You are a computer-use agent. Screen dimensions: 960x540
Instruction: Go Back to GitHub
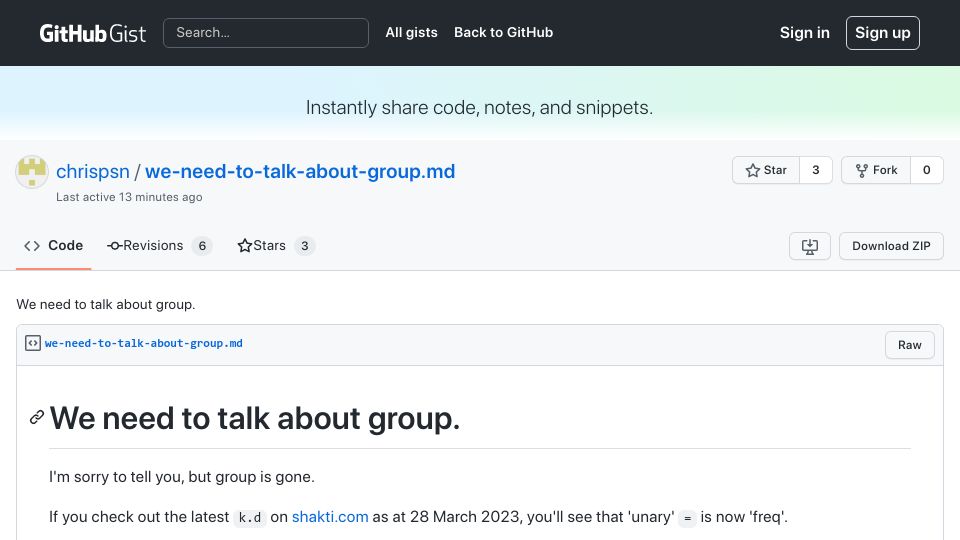pos(503,32)
